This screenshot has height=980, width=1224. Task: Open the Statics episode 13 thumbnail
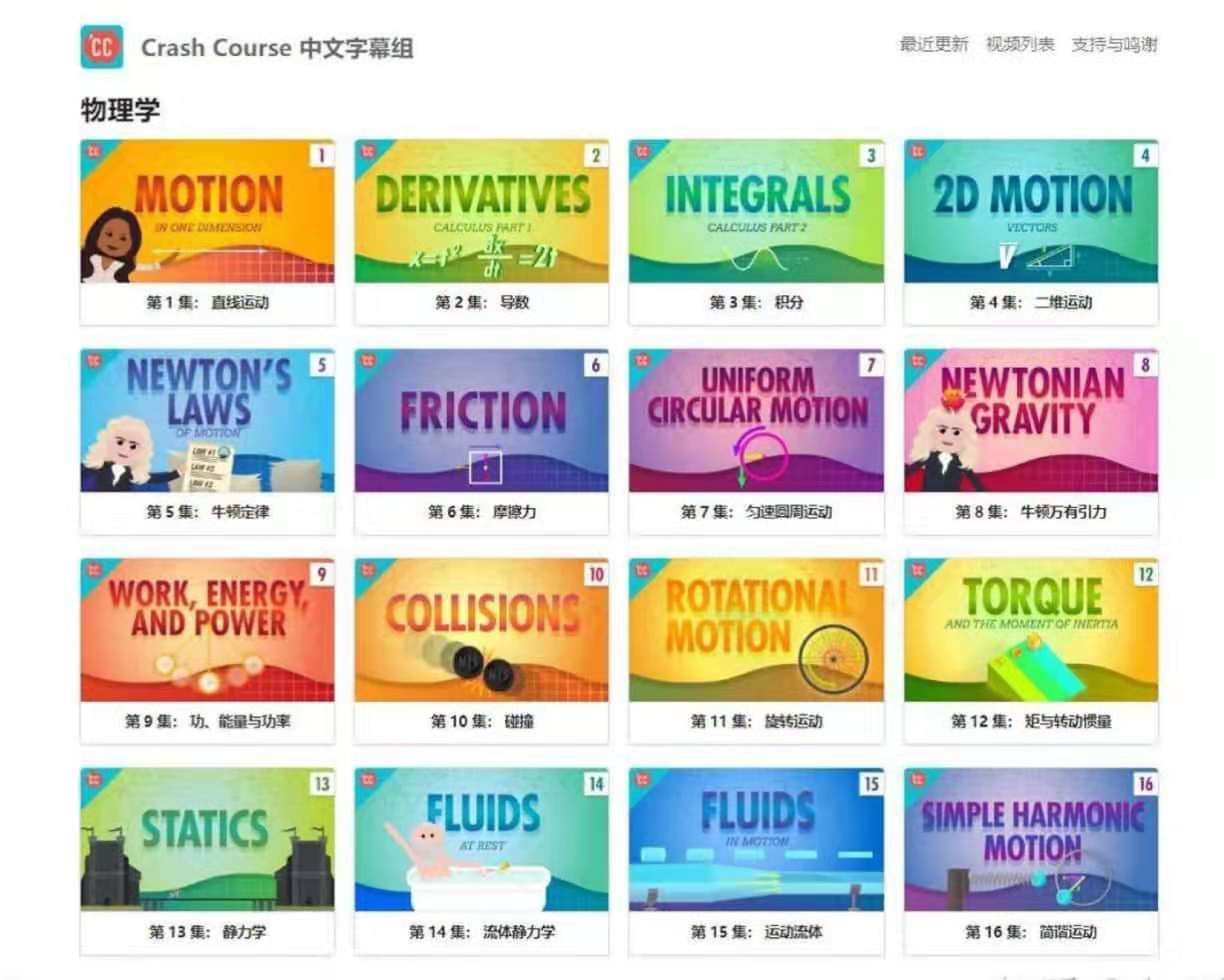[x=208, y=840]
